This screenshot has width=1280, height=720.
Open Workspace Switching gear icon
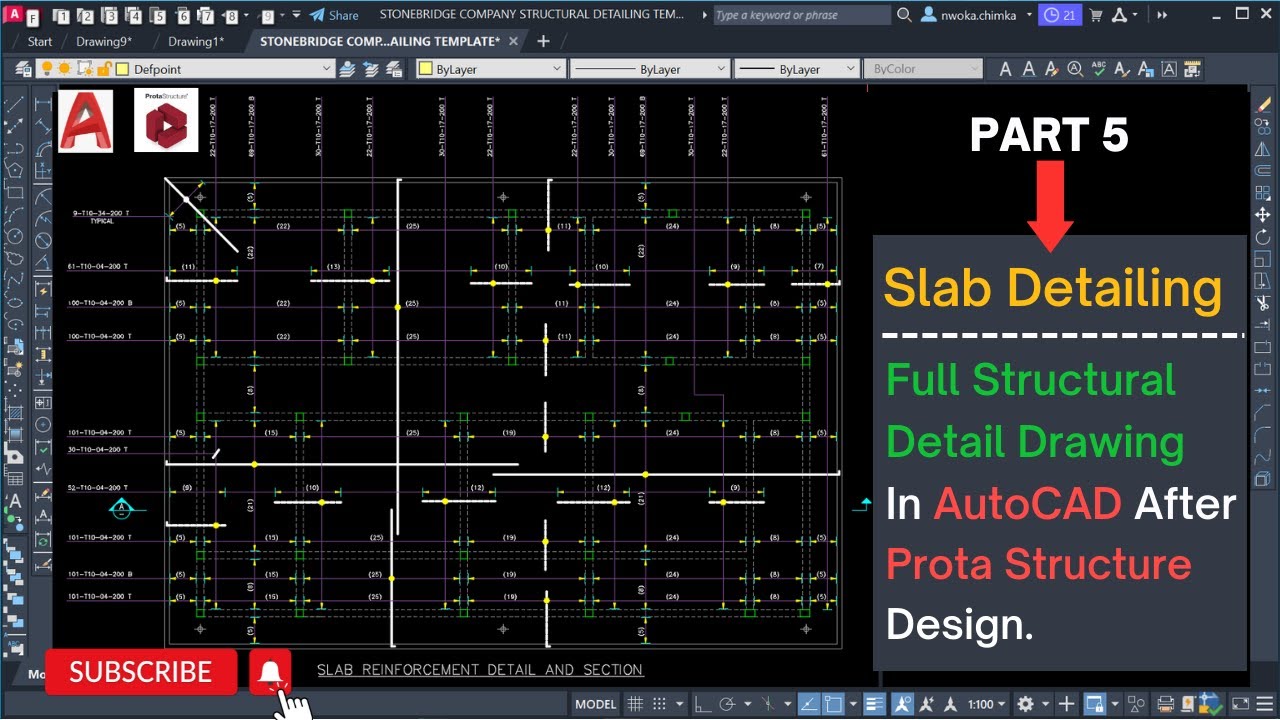tap(1026, 704)
